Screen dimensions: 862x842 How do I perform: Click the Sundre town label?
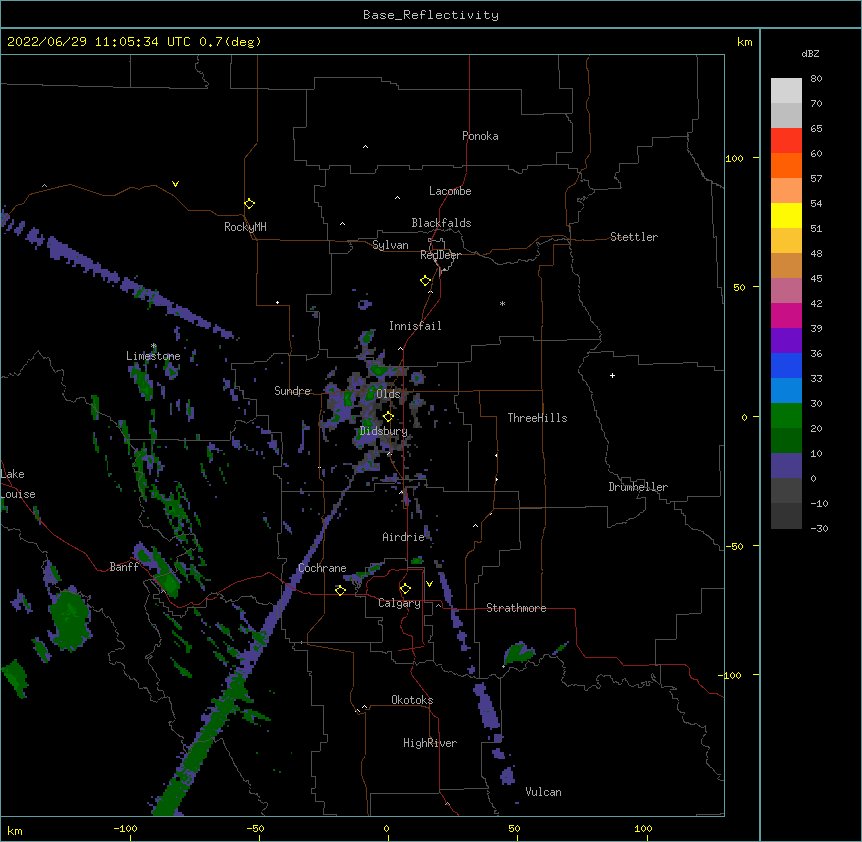pos(292,391)
